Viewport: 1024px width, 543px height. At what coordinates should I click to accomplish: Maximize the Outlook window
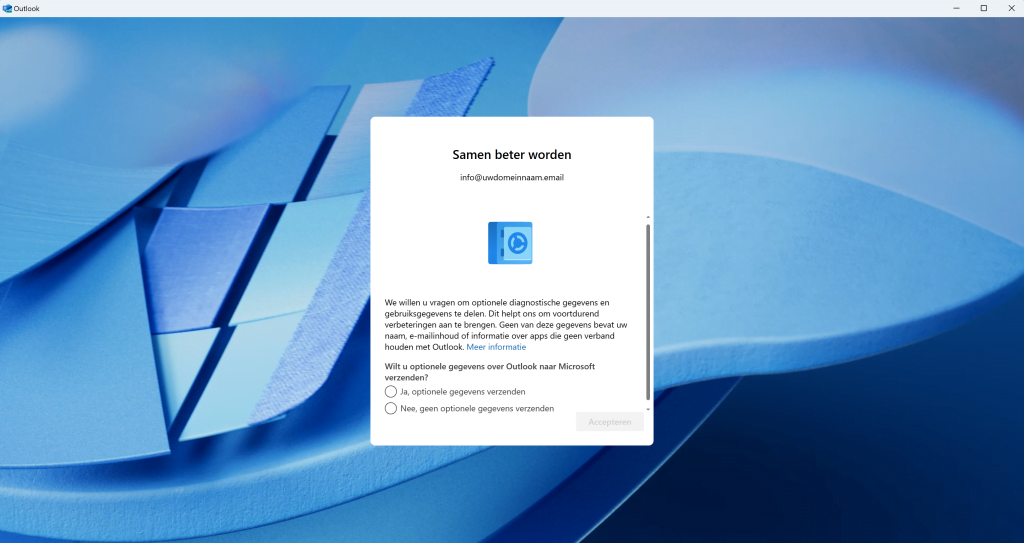point(984,8)
